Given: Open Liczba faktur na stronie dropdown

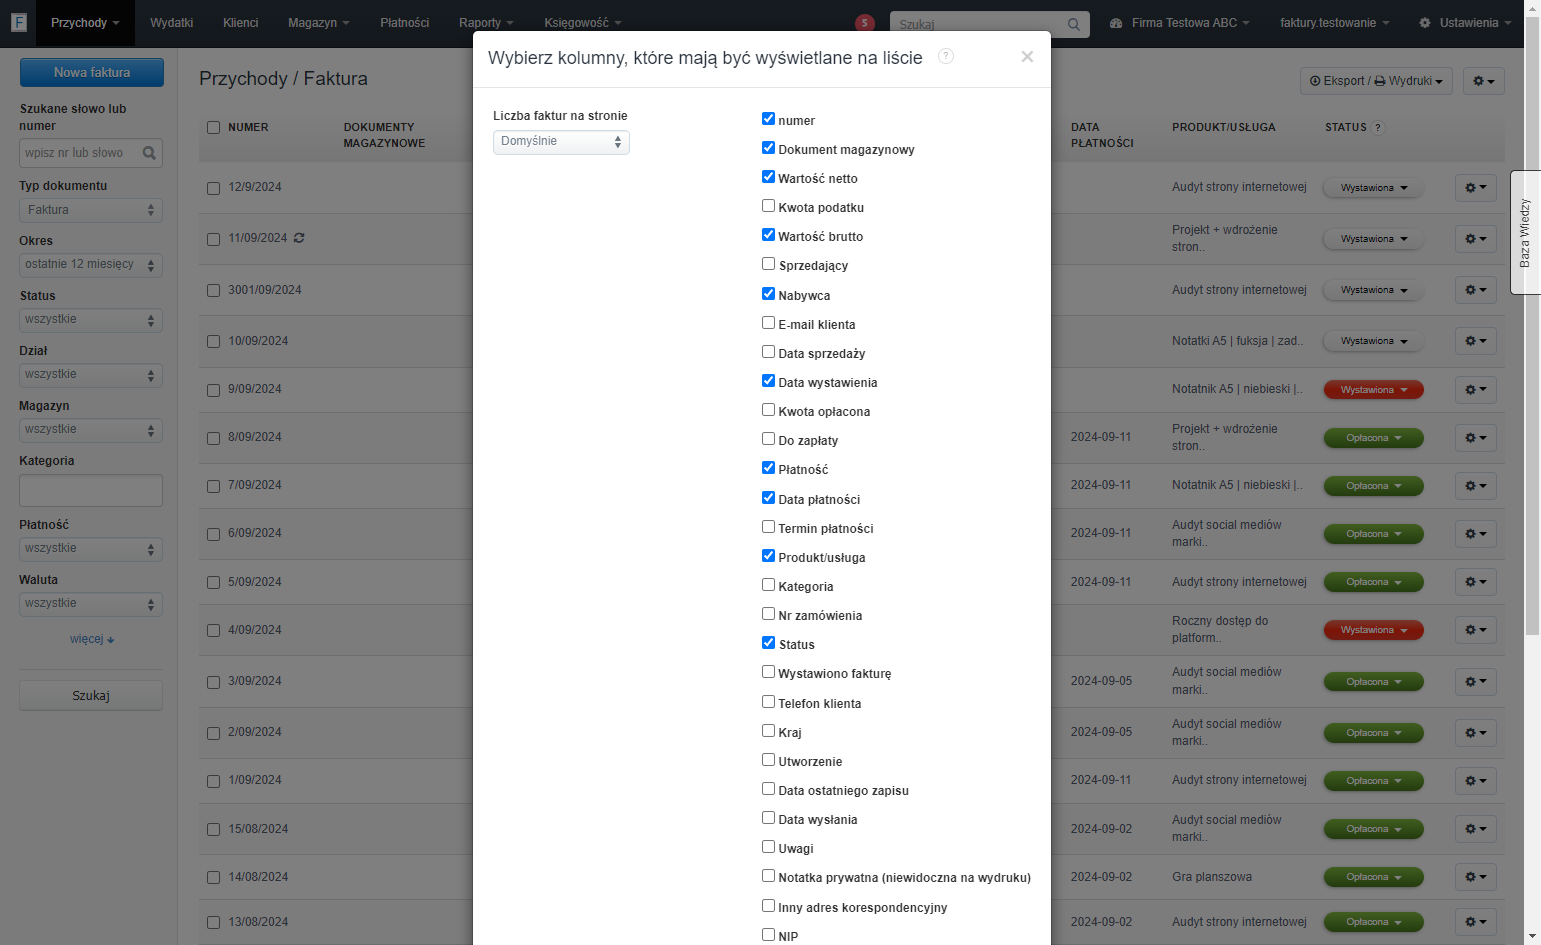Looking at the screenshot, I should point(561,142).
